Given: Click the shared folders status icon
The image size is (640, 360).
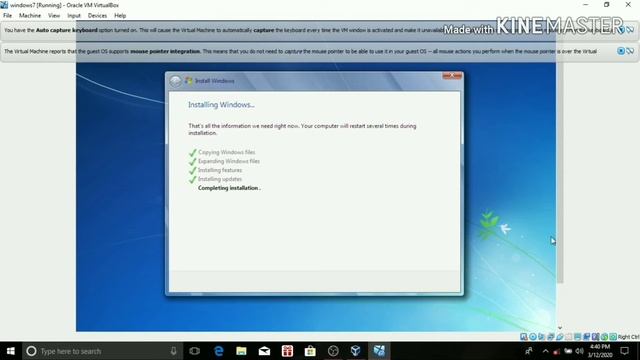Looking at the screenshot, I should click(x=568, y=337).
